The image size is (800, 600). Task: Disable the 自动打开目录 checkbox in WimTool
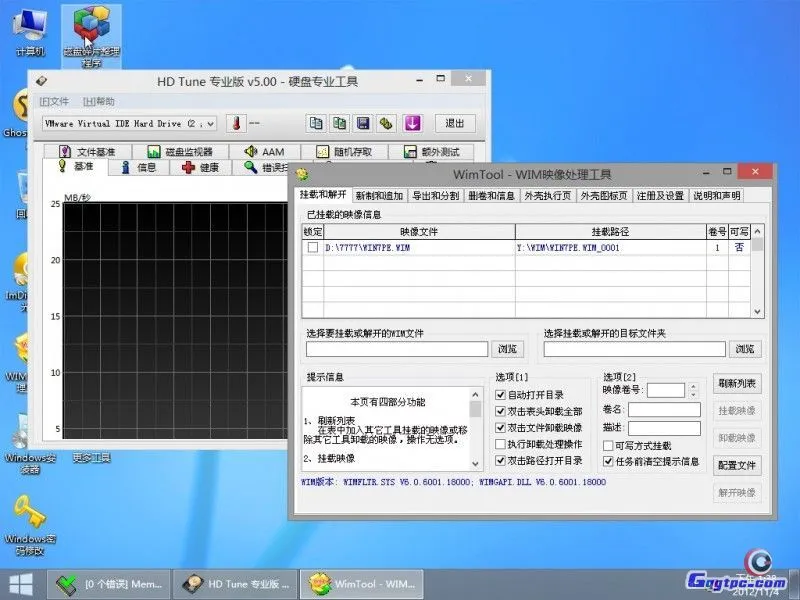click(500, 394)
